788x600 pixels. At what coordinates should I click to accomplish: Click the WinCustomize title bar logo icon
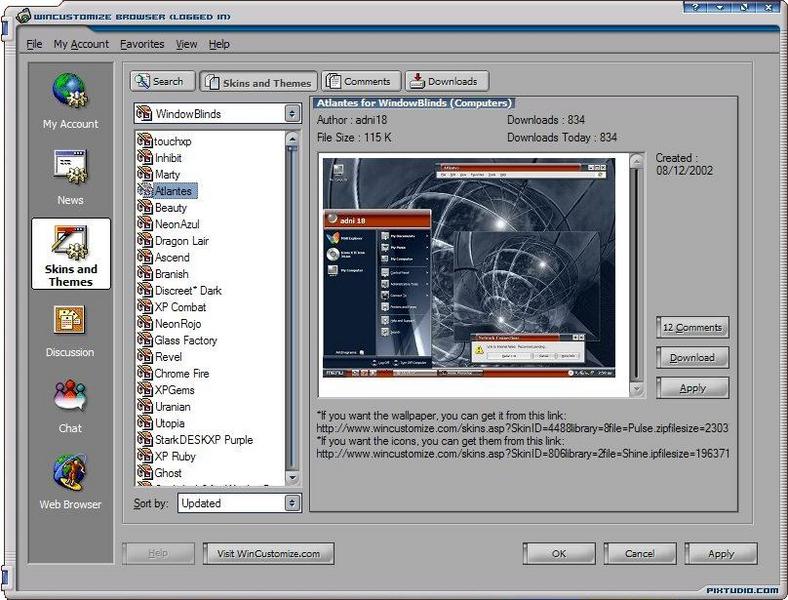[24, 16]
